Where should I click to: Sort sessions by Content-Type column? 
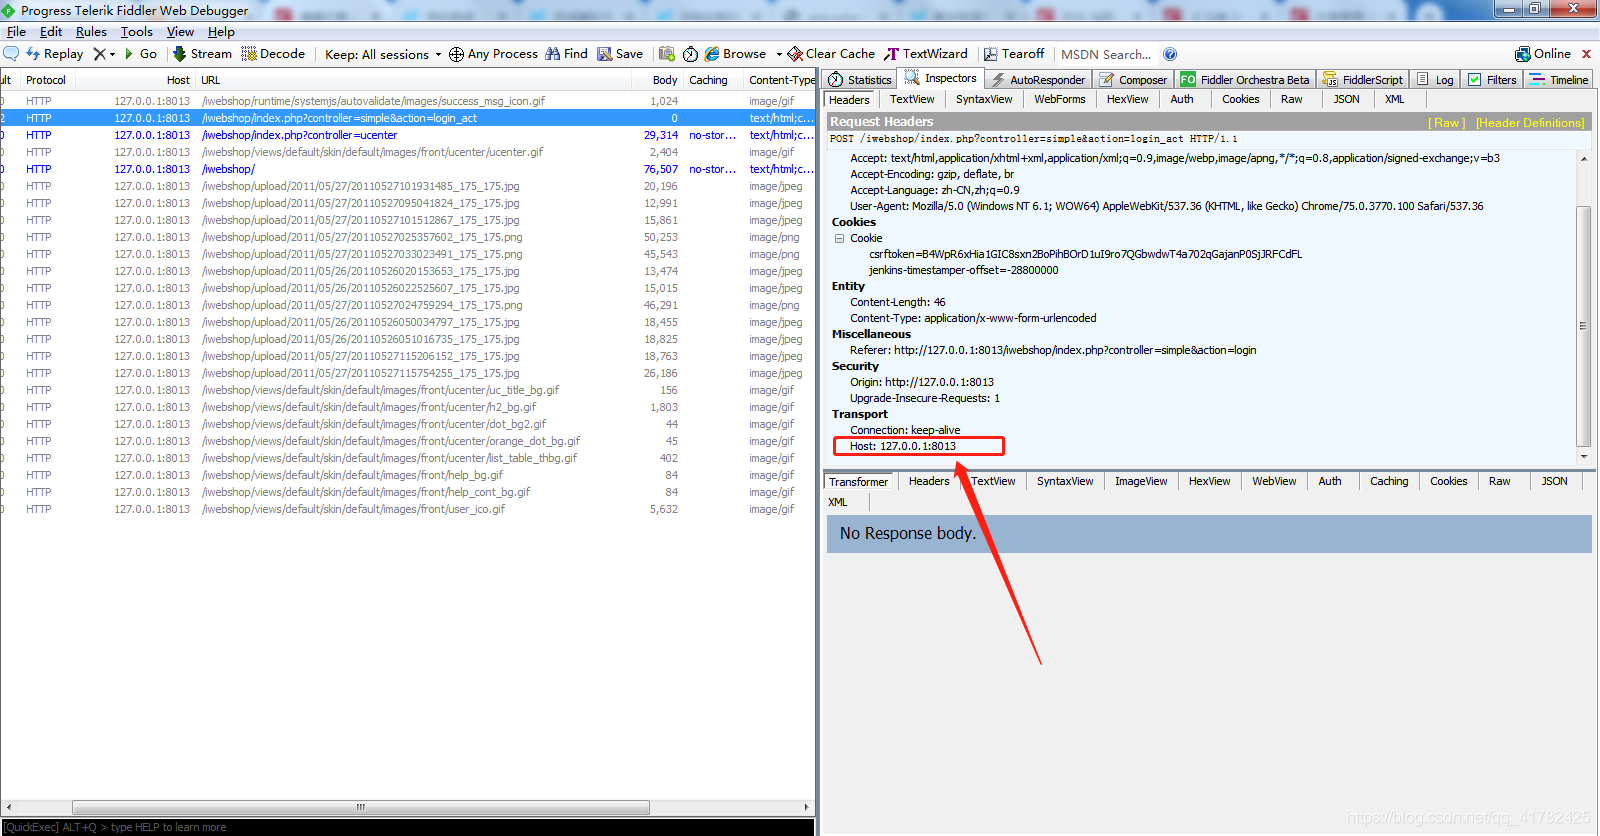pos(780,80)
